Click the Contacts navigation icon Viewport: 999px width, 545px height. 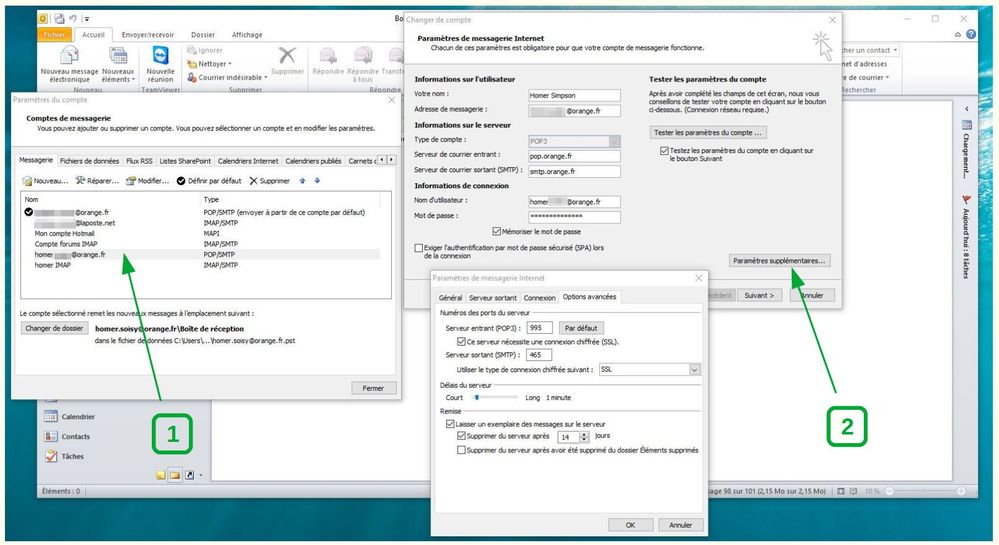tap(51, 436)
